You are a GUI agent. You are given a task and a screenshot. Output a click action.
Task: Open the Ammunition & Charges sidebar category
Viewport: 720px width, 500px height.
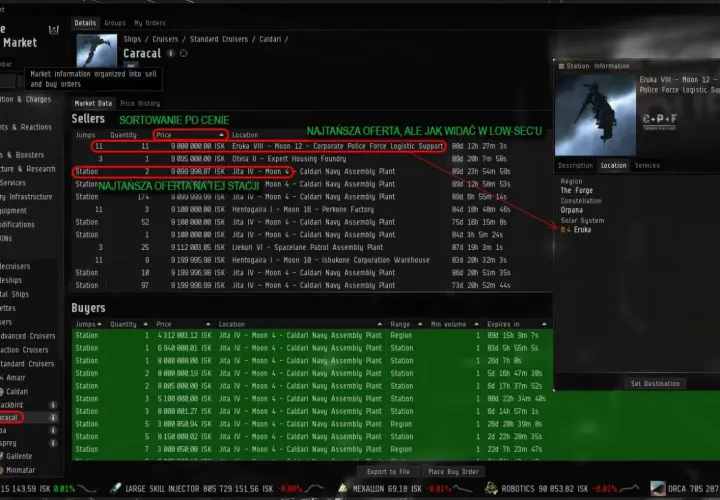26,99
